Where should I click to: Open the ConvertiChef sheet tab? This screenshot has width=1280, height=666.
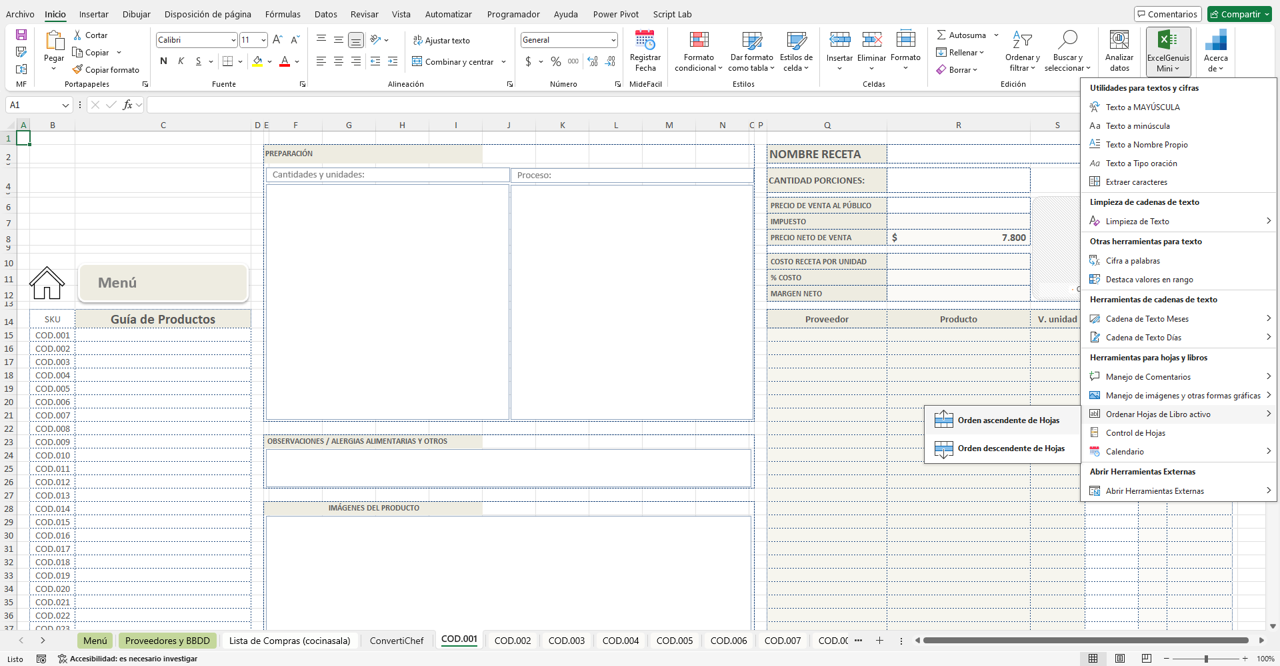tap(396, 641)
